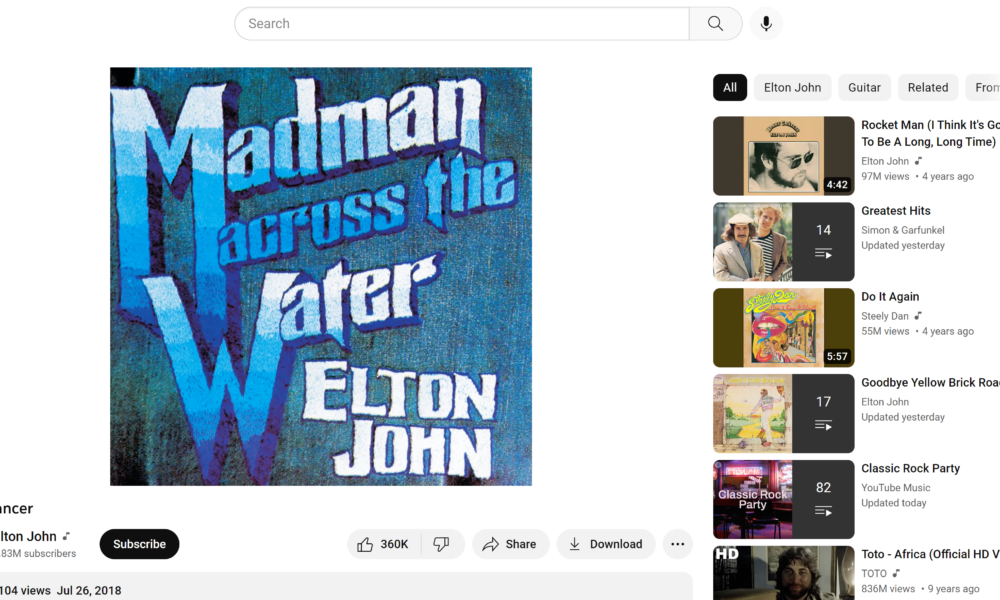The image size is (1000, 600).
Task: Click the 55M views text
Action: pyautogui.click(x=885, y=331)
